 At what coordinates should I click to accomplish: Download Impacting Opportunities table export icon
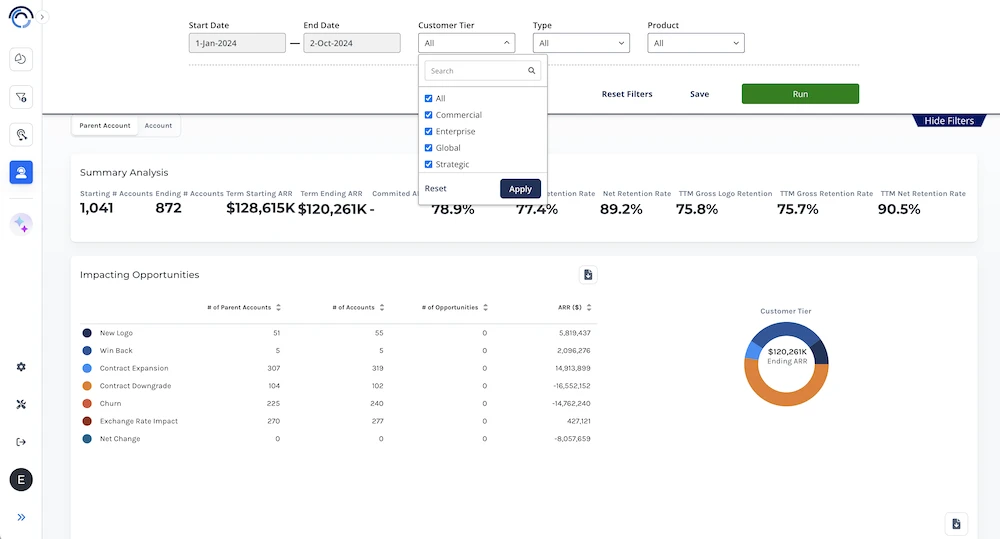[x=588, y=275]
